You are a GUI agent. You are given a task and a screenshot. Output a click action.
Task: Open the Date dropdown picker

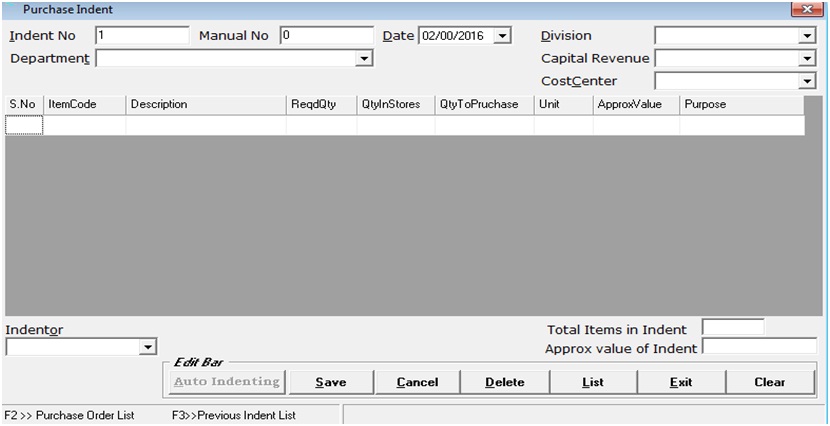502,36
